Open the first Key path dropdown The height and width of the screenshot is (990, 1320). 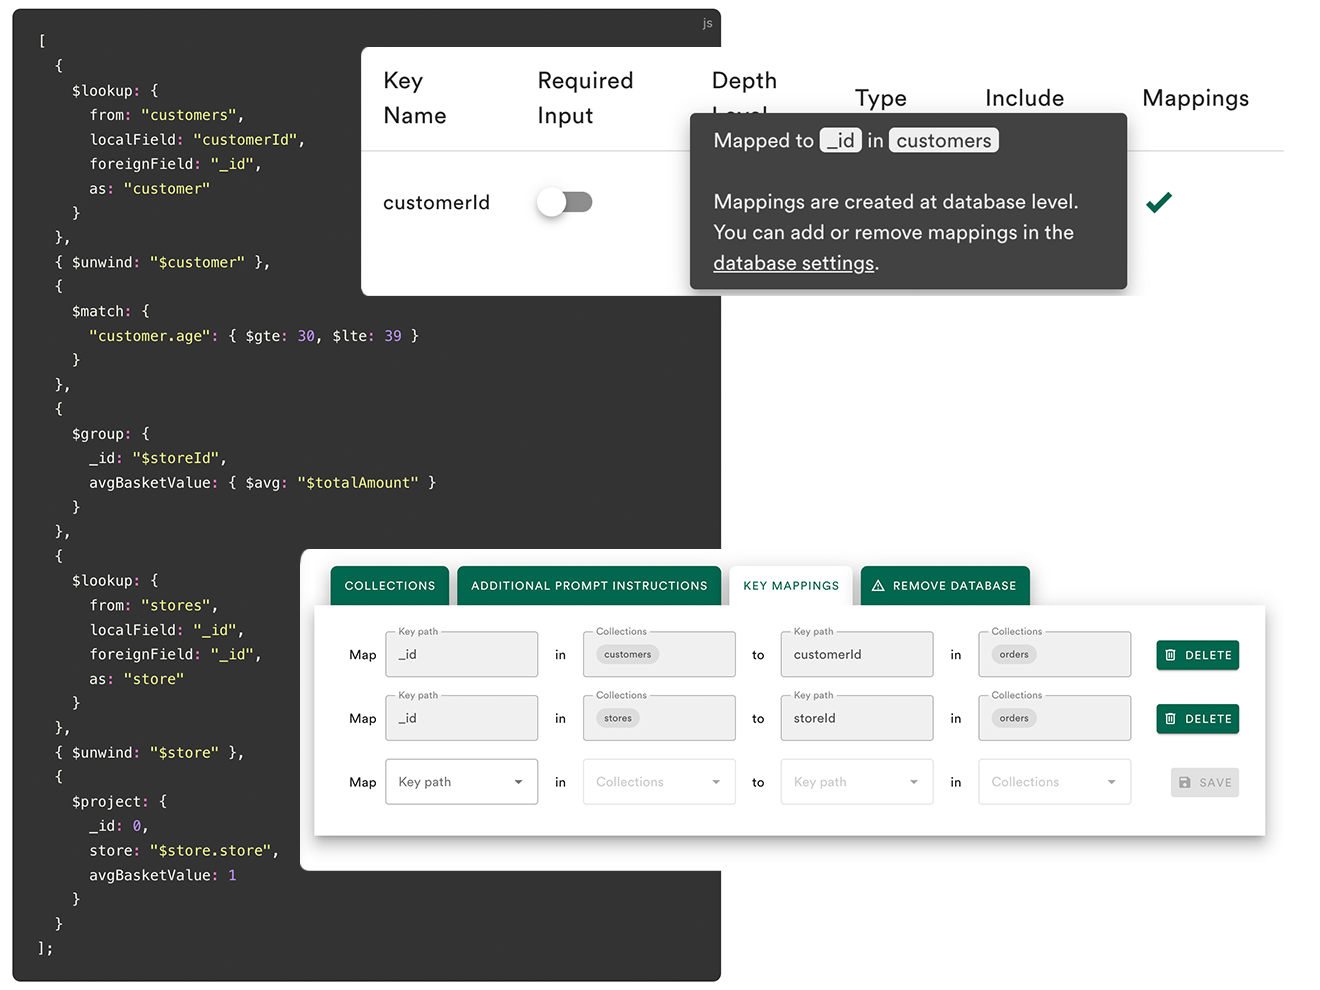(461, 782)
